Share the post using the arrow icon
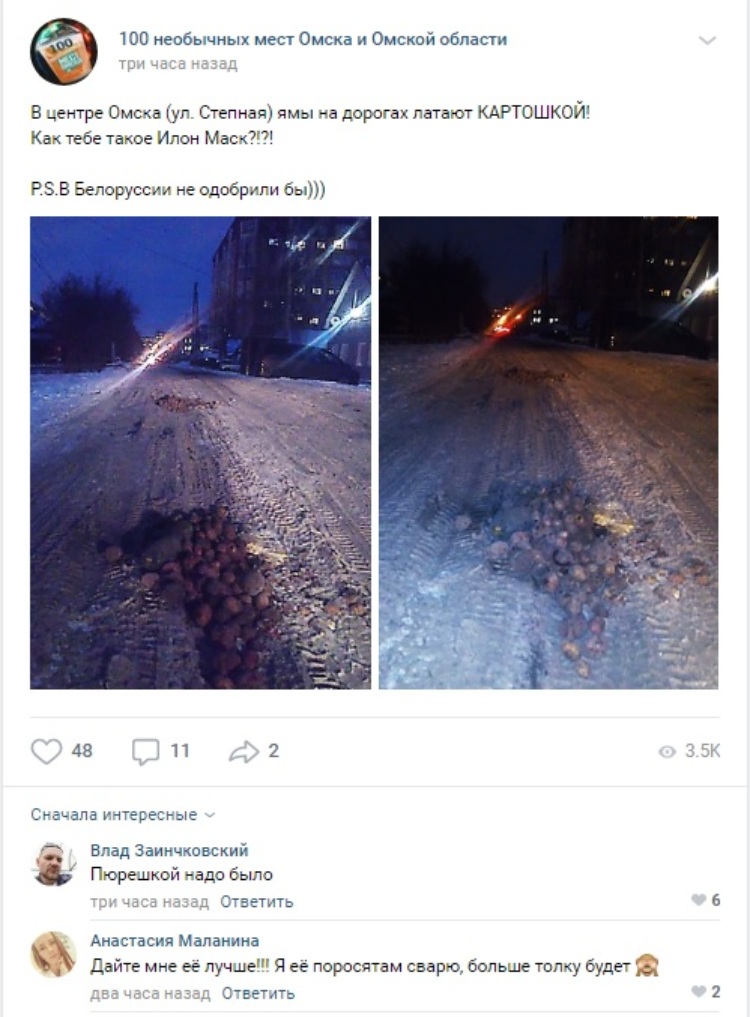Screen dimensions: 750x1017 pos(244,752)
